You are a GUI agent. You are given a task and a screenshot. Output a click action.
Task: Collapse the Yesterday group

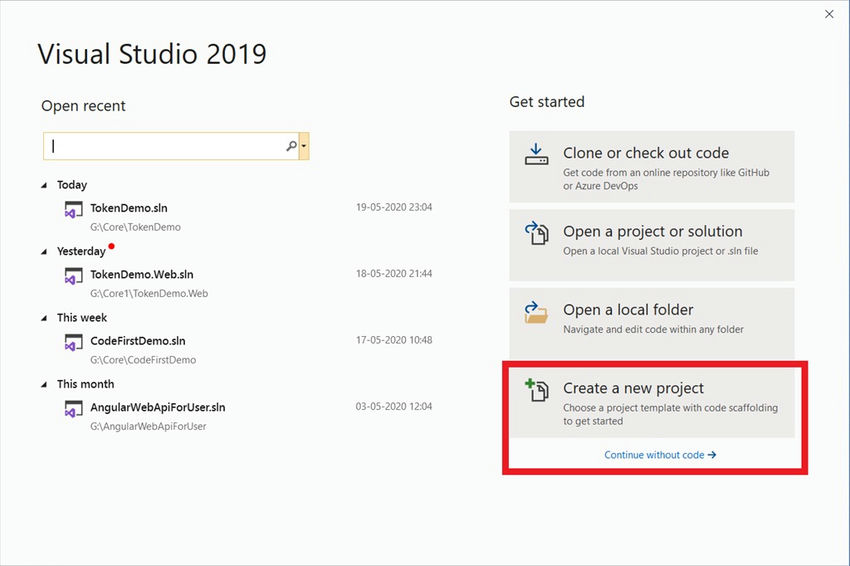44,252
